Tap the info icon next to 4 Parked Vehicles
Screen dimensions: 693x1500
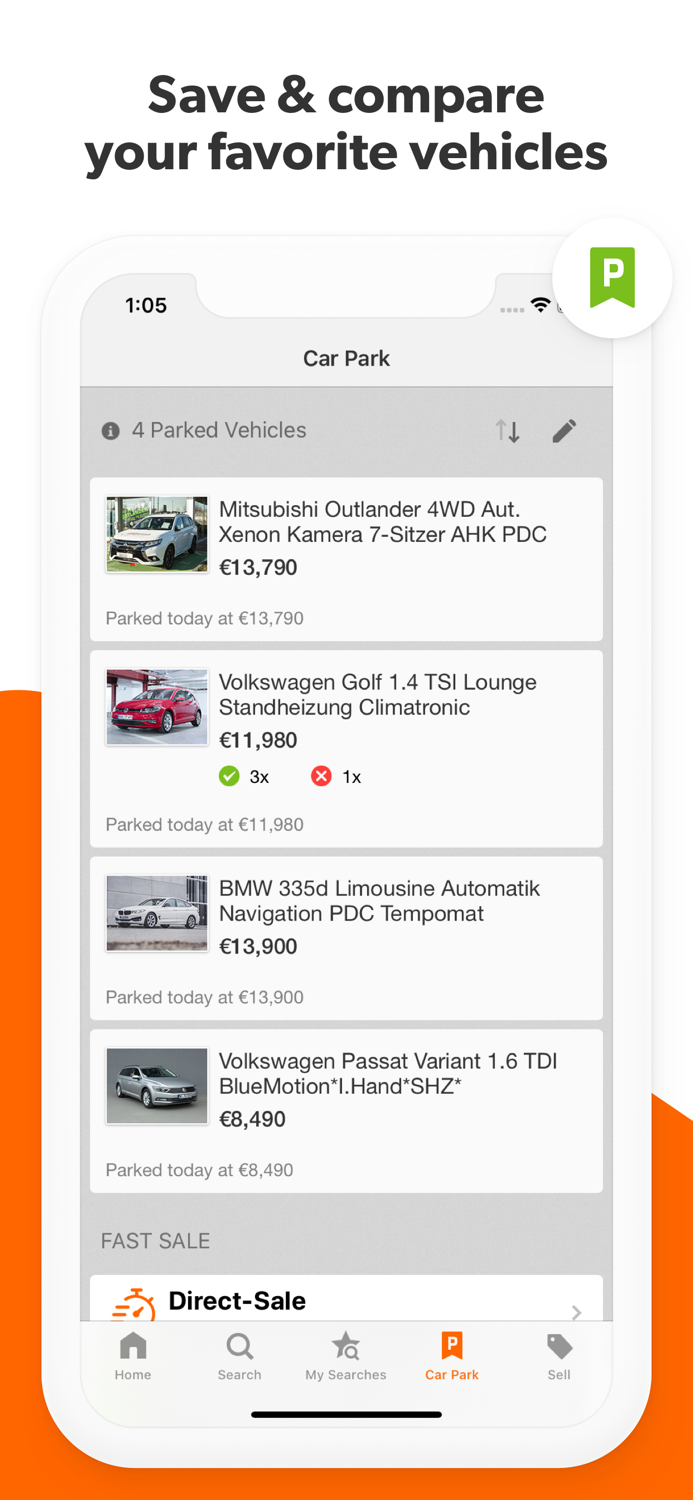tap(109, 430)
